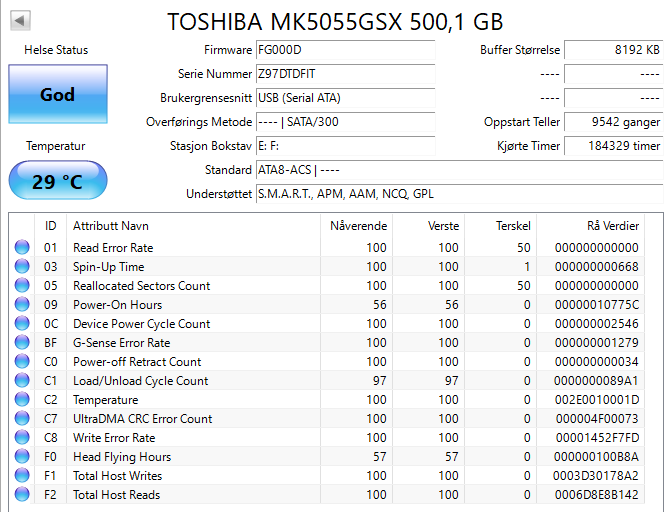Click status icon for Write Error Rate
Viewport: 668px width, 512px height.
pos(22,437)
